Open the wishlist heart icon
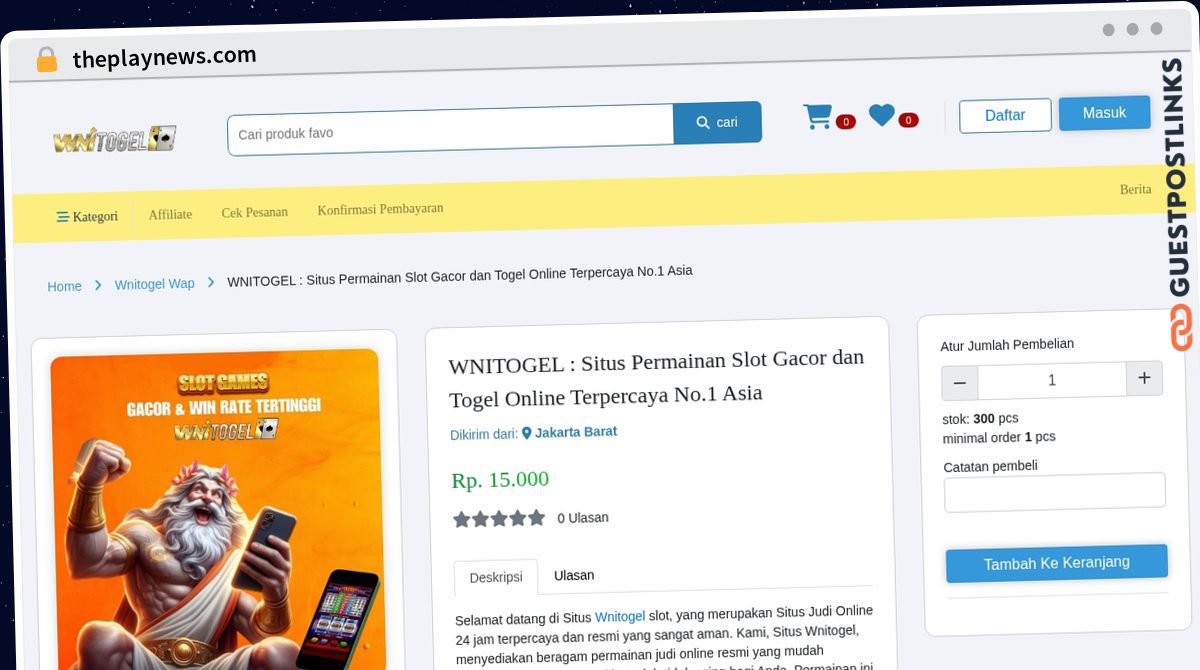The height and width of the screenshot is (670, 1200). pos(881,116)
